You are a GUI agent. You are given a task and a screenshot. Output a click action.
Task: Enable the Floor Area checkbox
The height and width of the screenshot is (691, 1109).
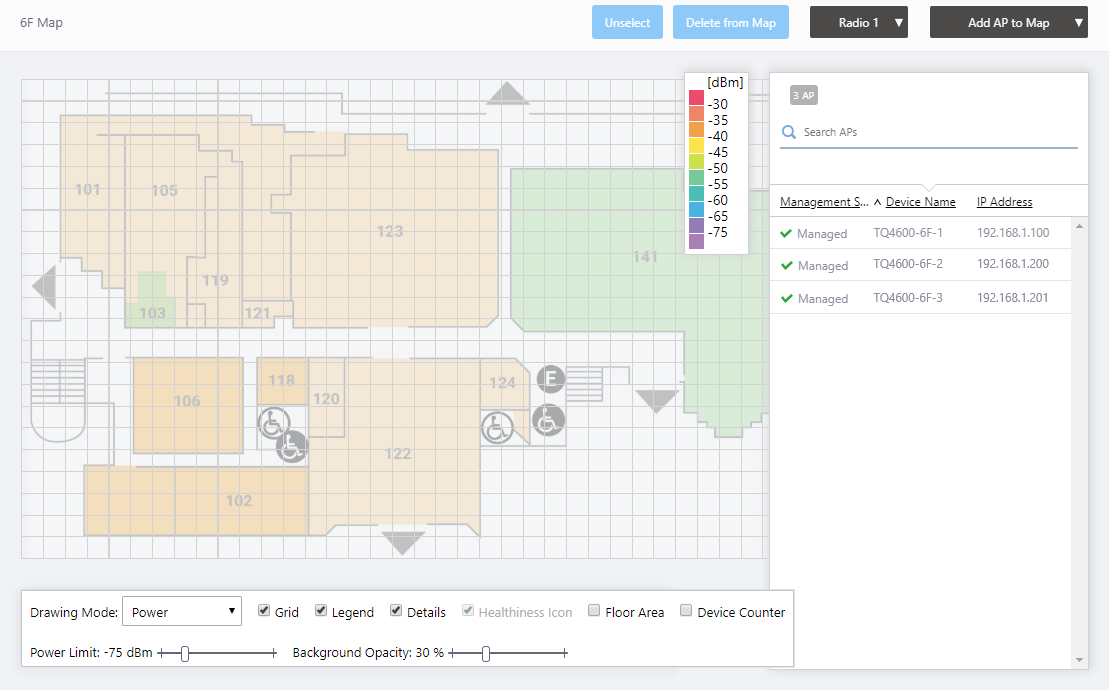coord(594,611)
